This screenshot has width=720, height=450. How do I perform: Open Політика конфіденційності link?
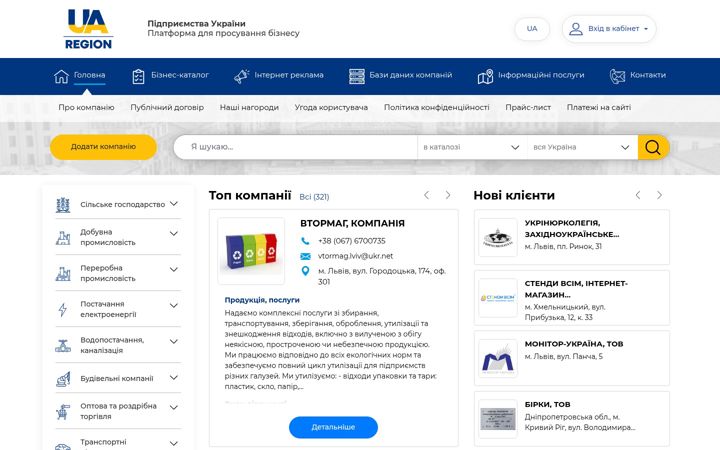tap(437, 107)
